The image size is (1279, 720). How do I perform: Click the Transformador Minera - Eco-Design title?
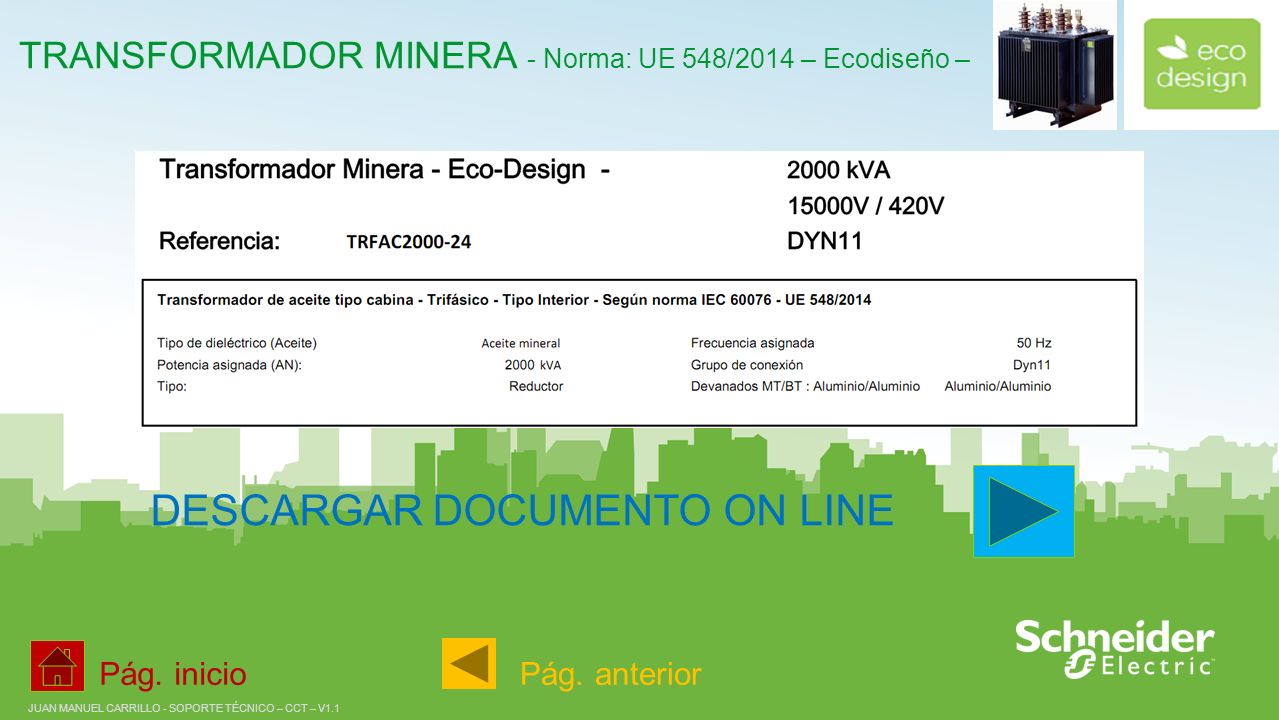[x=385, y=170]
